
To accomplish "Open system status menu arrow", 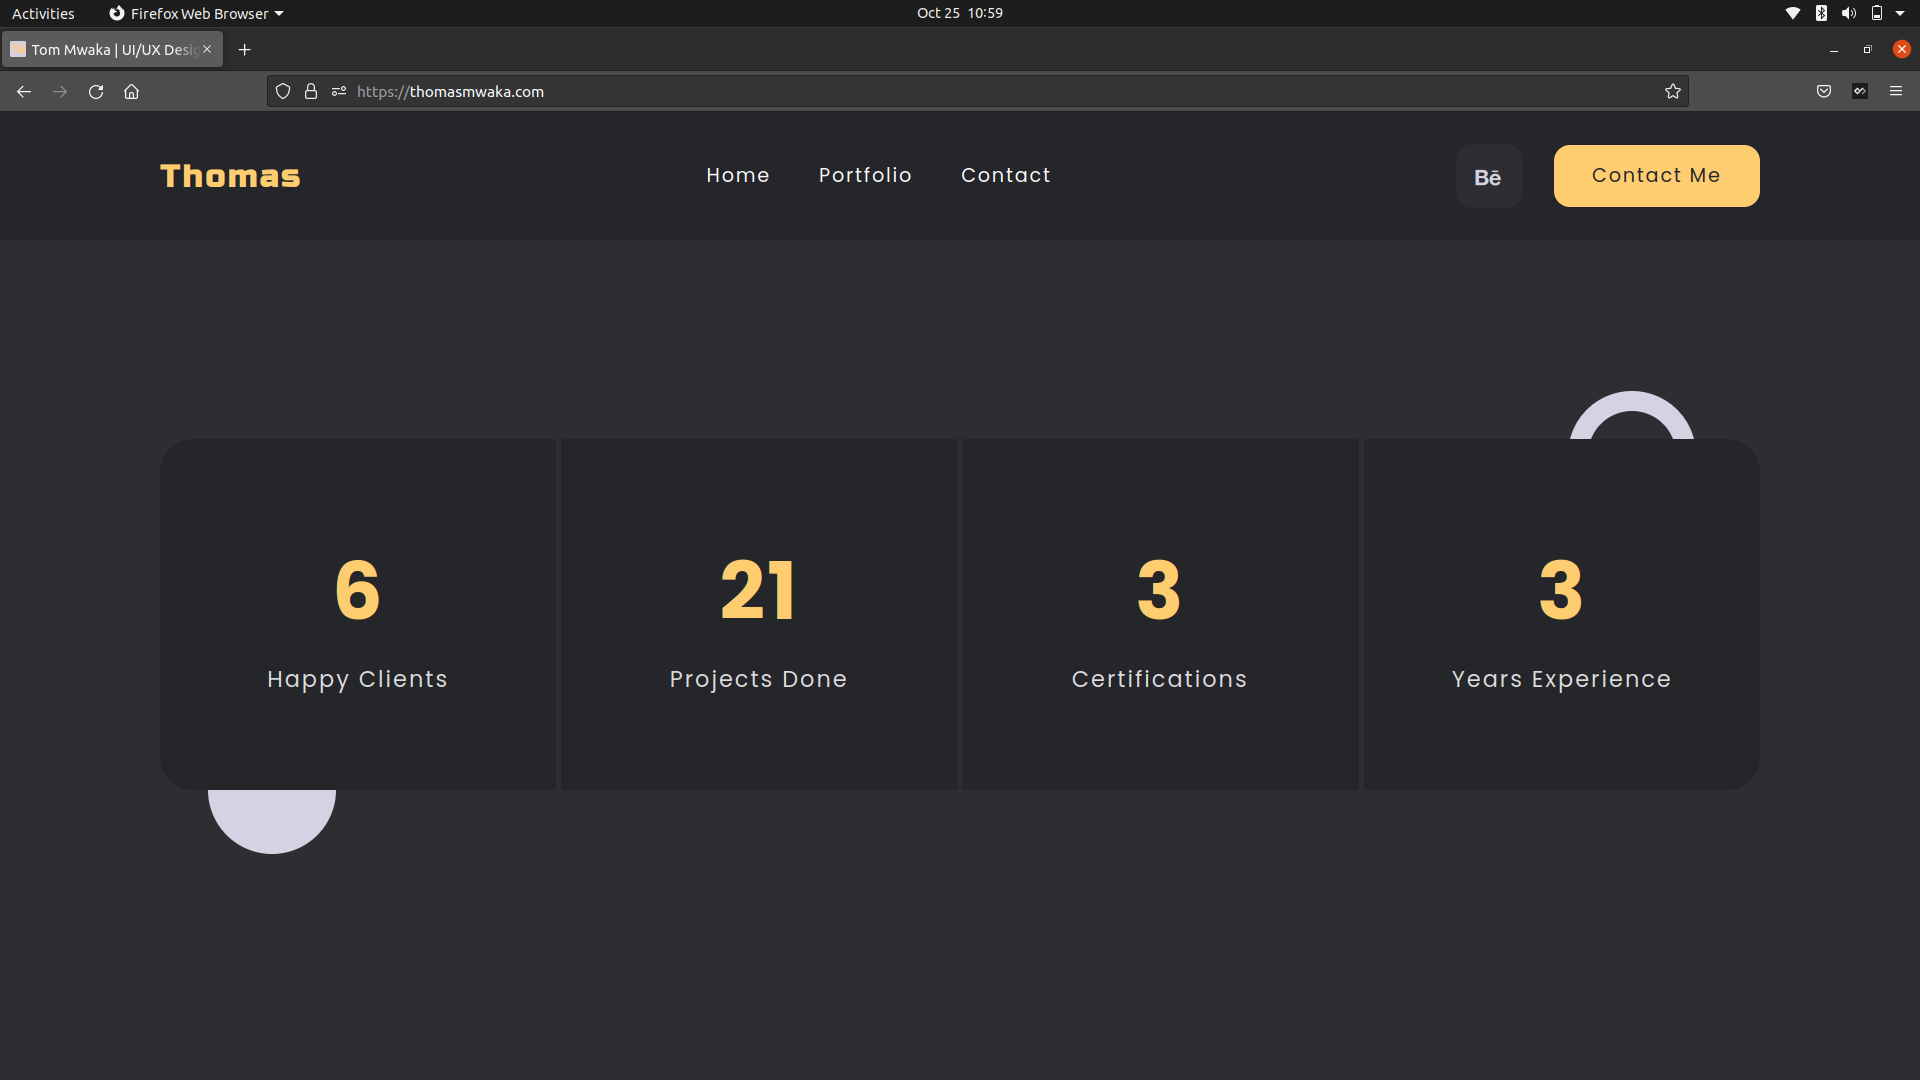I will click(x=1900, y=13).
